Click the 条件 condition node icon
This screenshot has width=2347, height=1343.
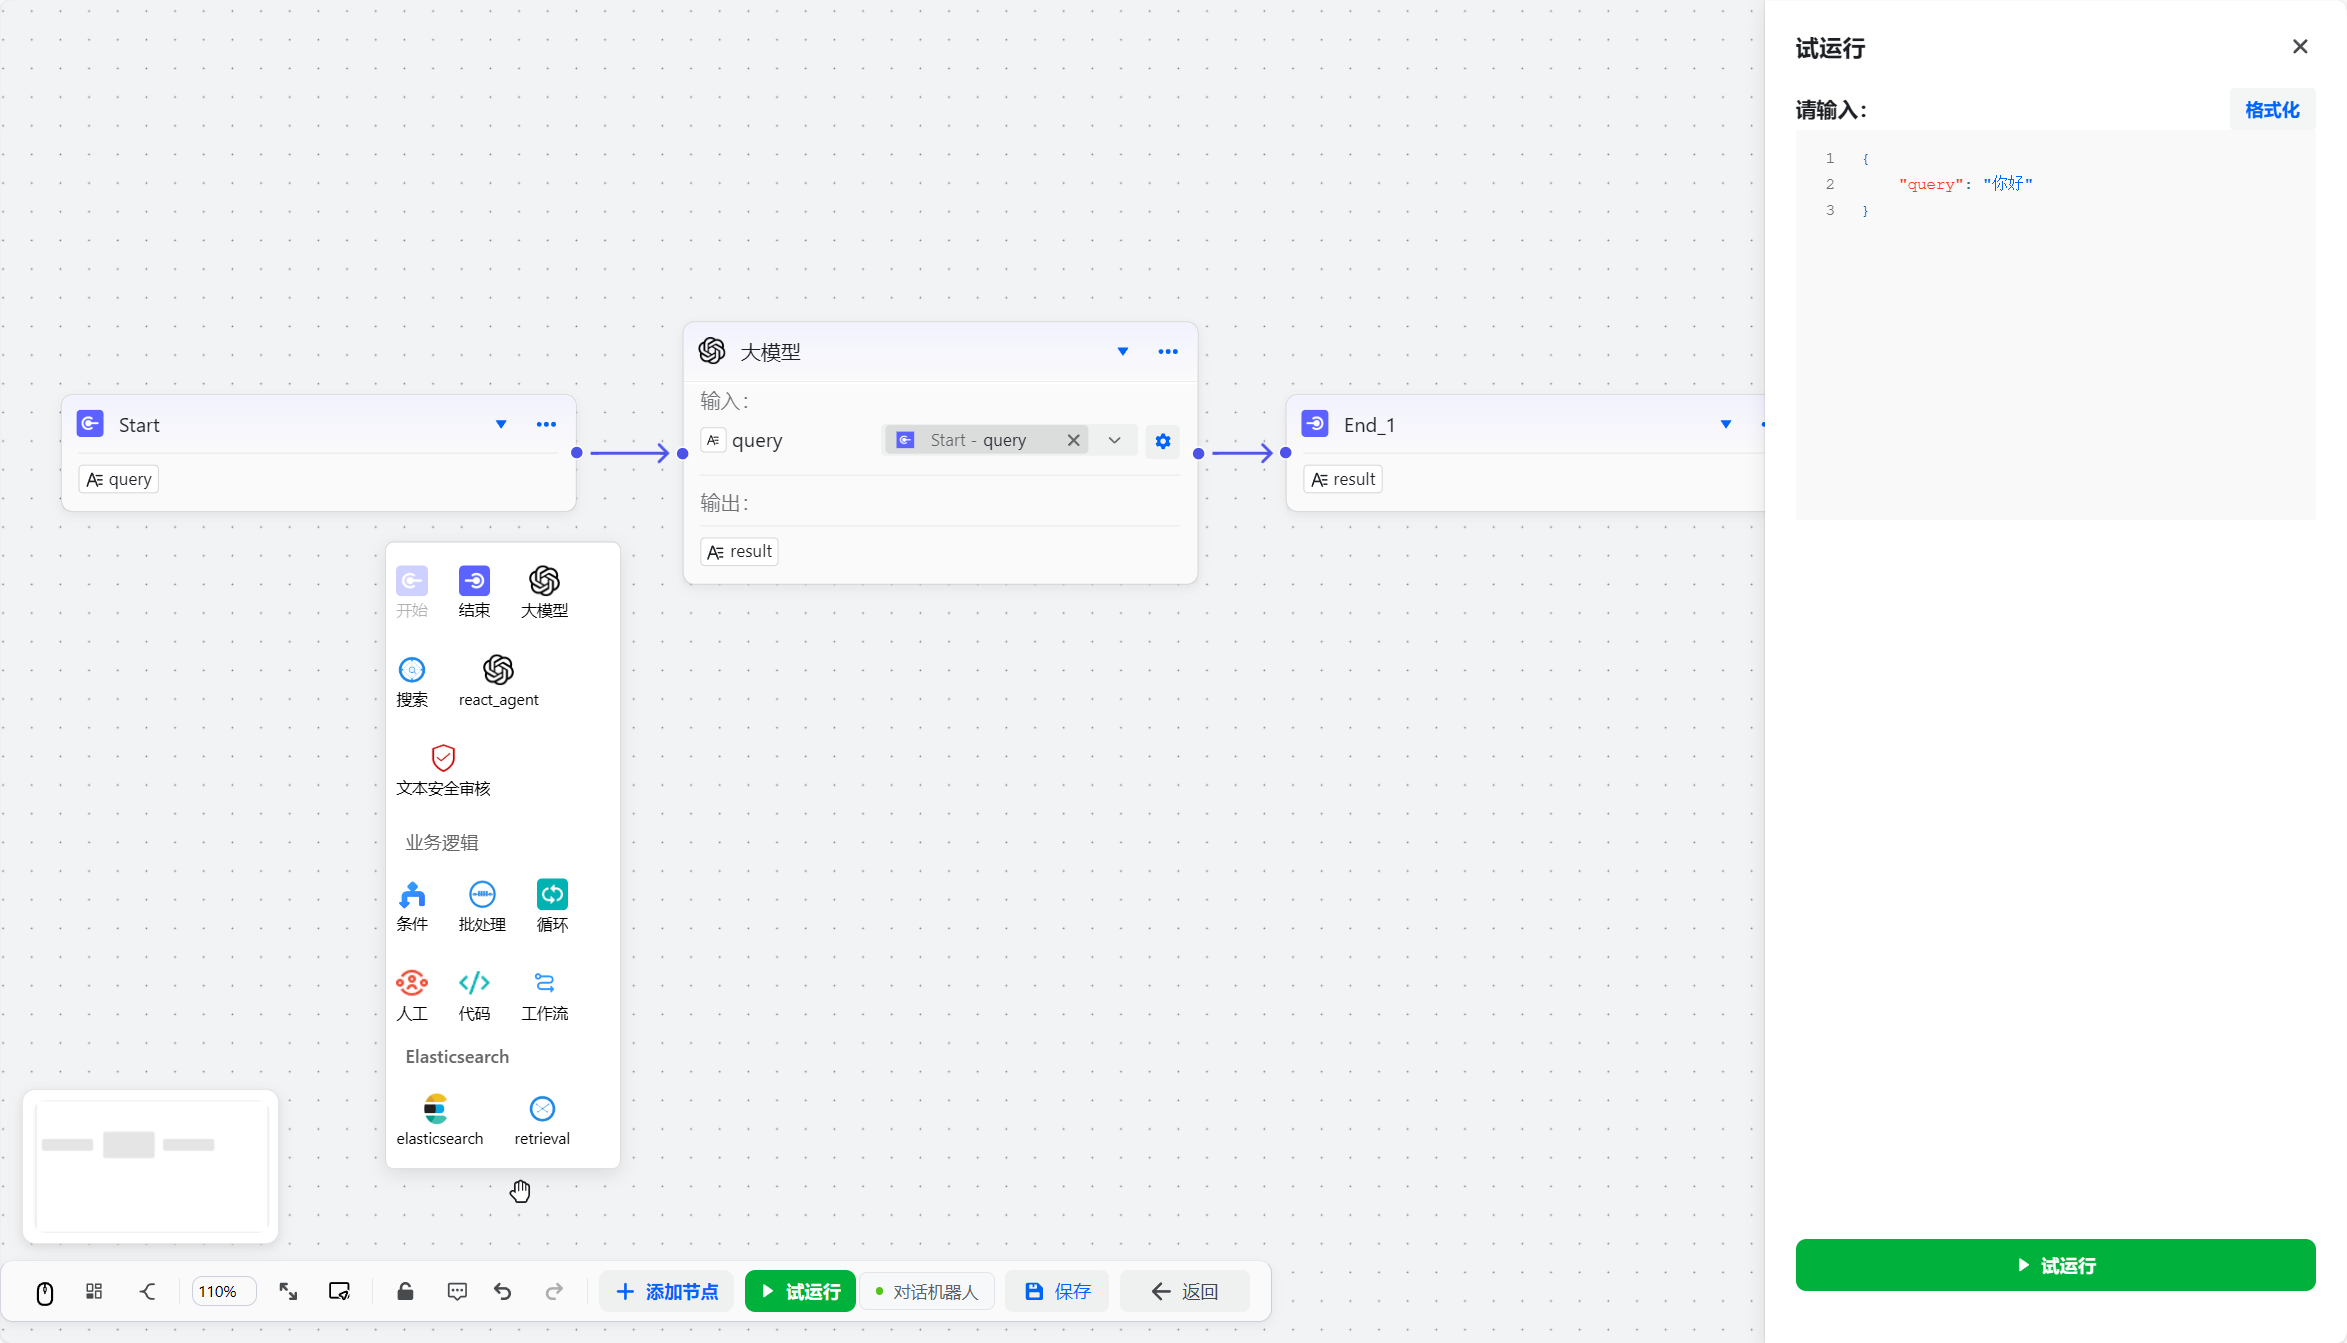click(x=412, y=894)
